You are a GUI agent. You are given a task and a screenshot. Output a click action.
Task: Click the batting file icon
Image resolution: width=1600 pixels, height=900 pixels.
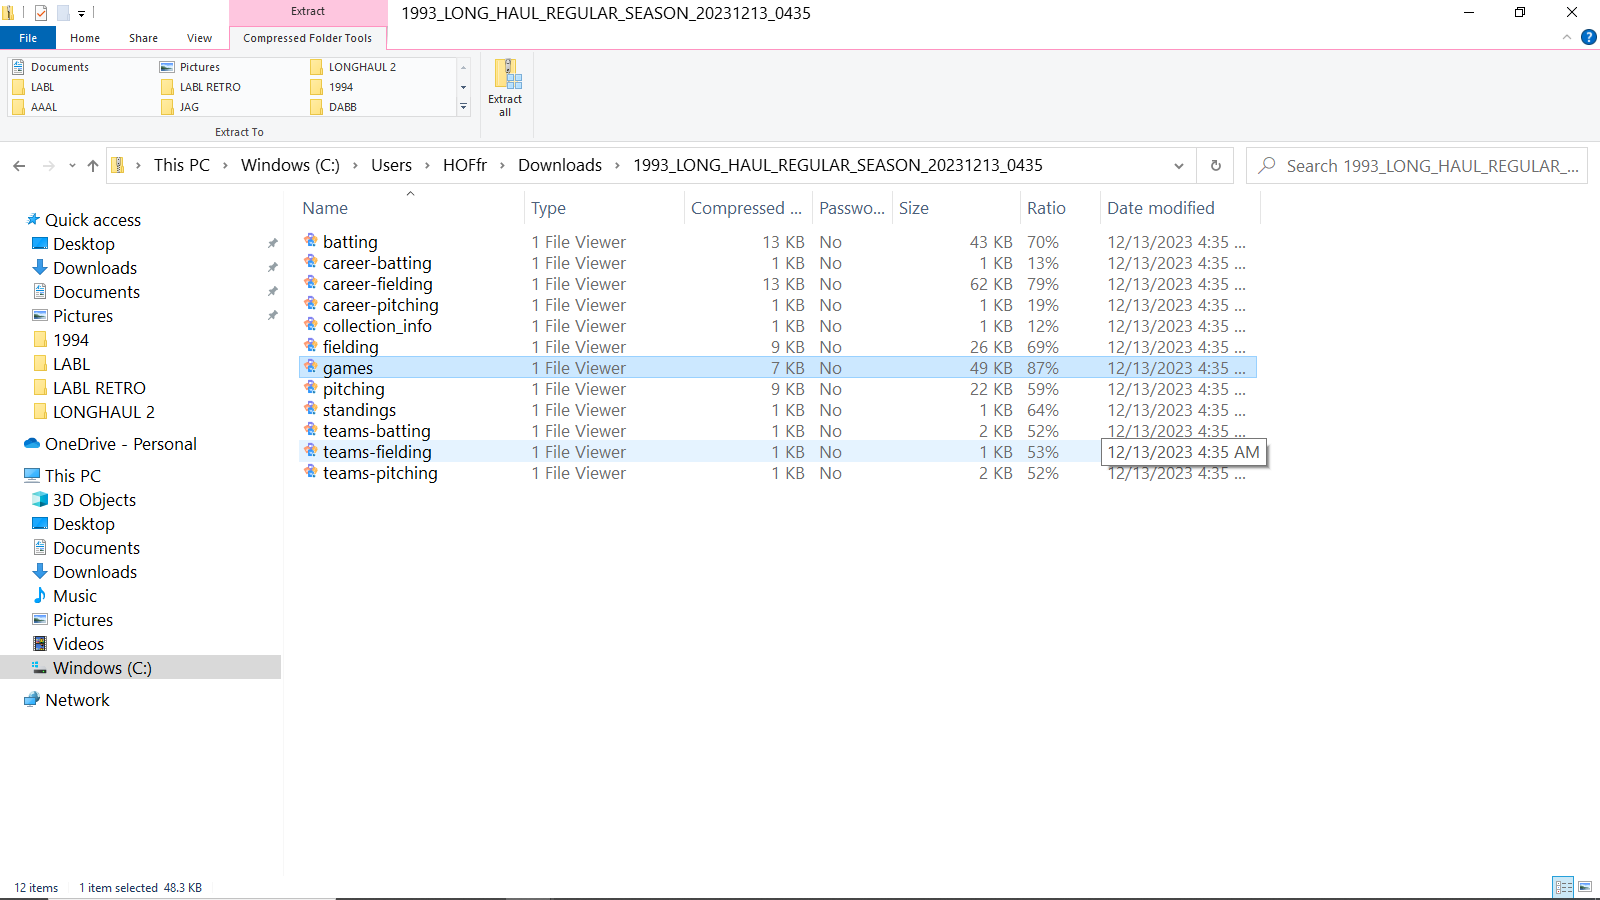click(311, 241)
